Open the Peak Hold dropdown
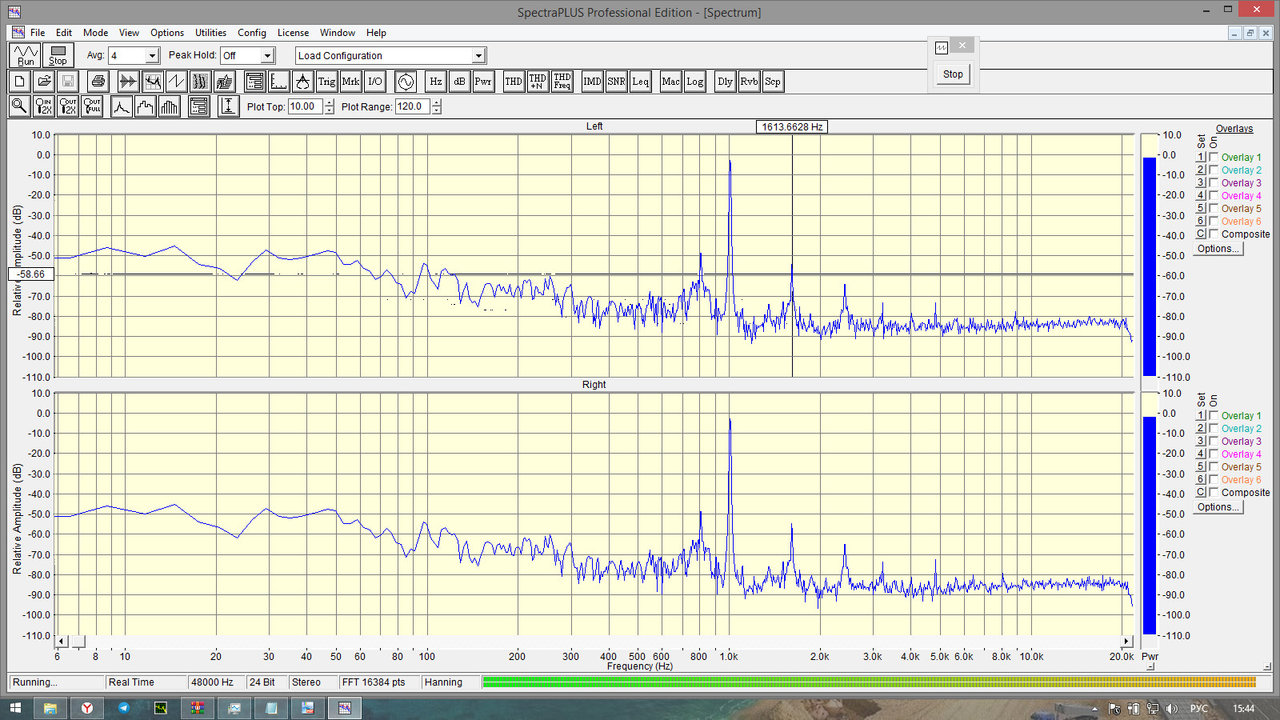 (x=267, y=56)
